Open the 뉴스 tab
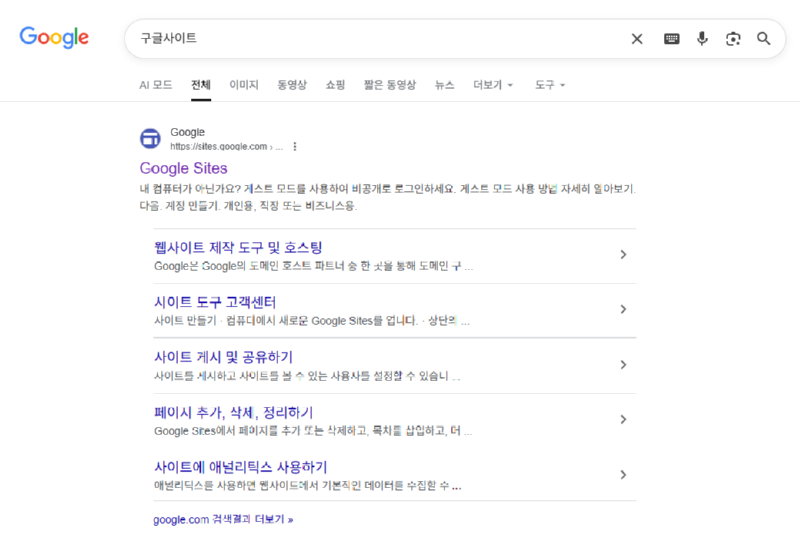 pyautogui.click(x=444, y=85)
